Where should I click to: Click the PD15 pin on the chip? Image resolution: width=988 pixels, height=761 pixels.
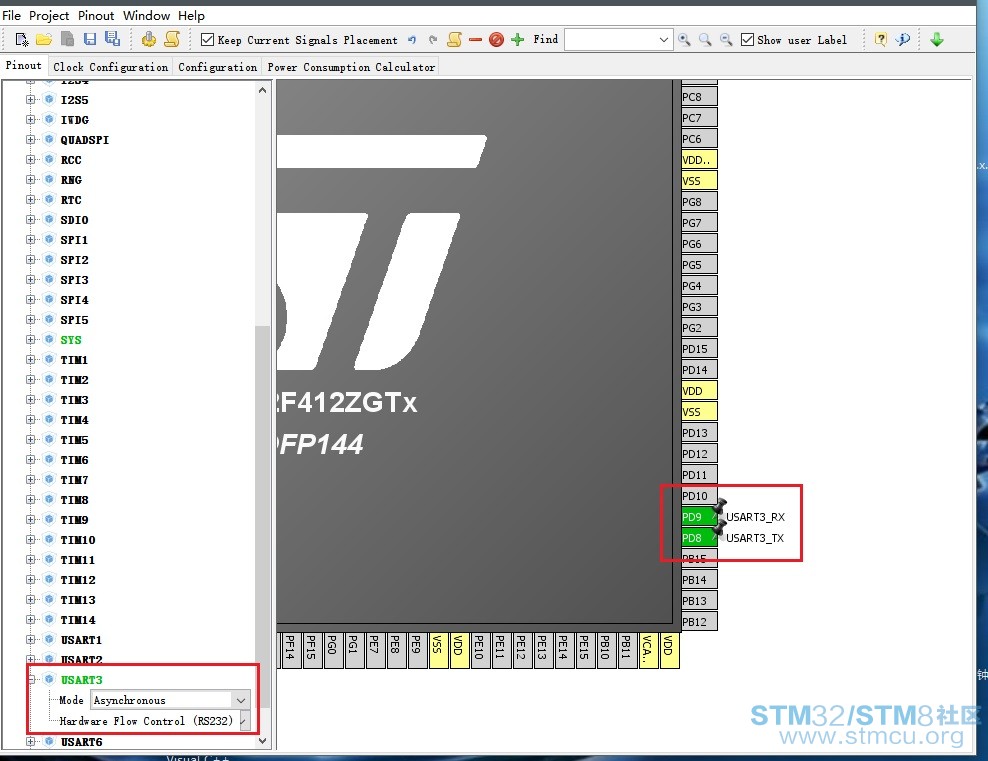[x=699, y=348]
